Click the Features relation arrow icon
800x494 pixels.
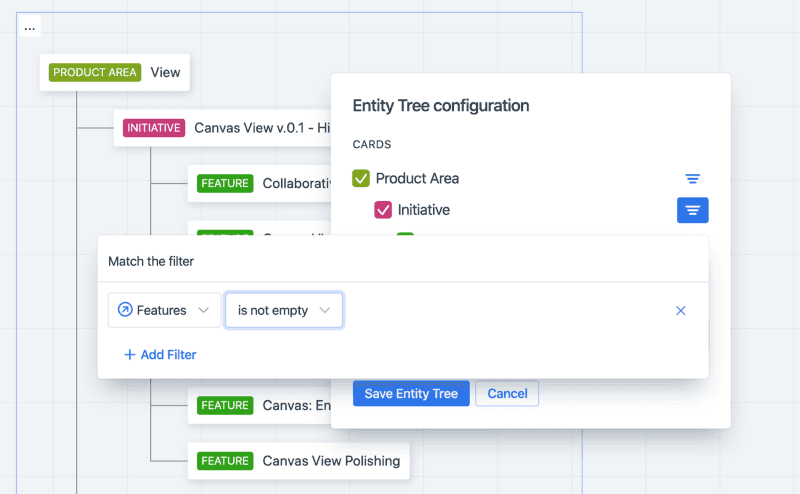[125, 310]
